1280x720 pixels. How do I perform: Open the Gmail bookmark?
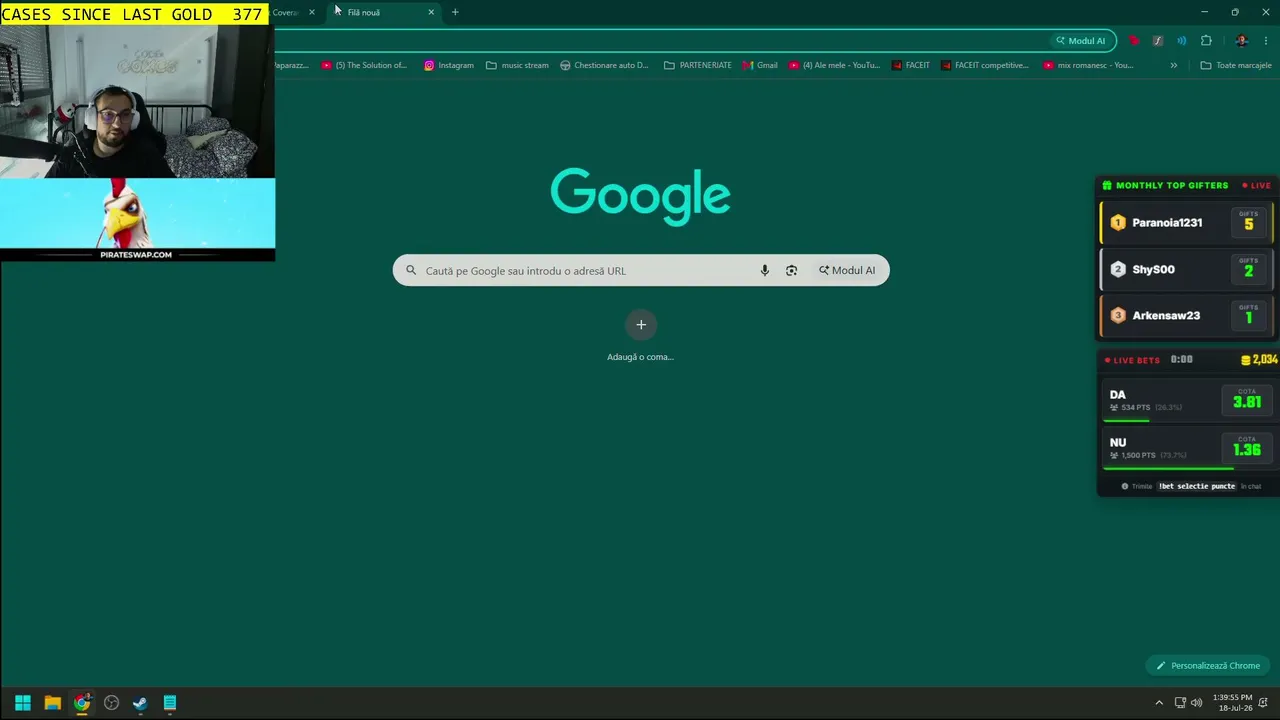(760, 65)
